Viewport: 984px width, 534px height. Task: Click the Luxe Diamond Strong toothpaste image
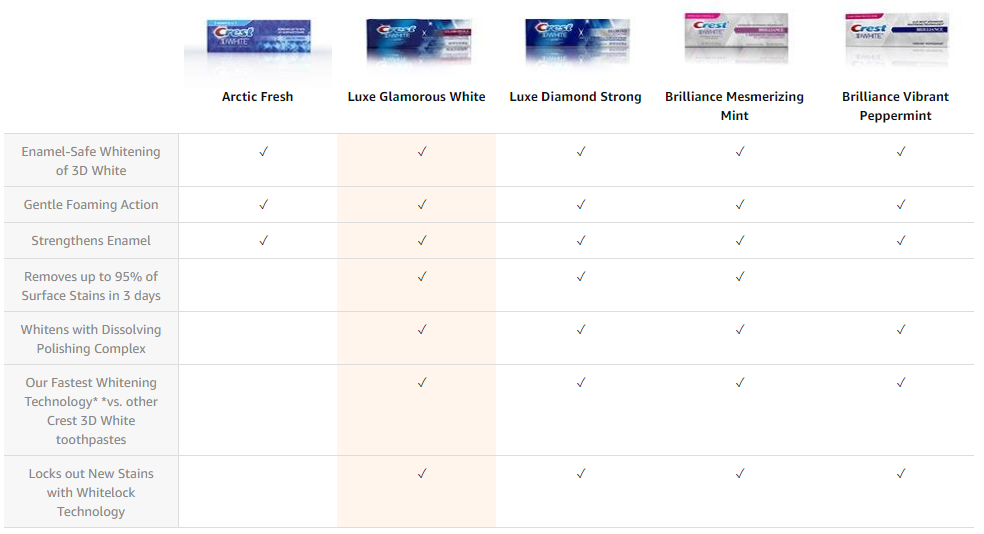pyautogui.click(x=577, y=41)
